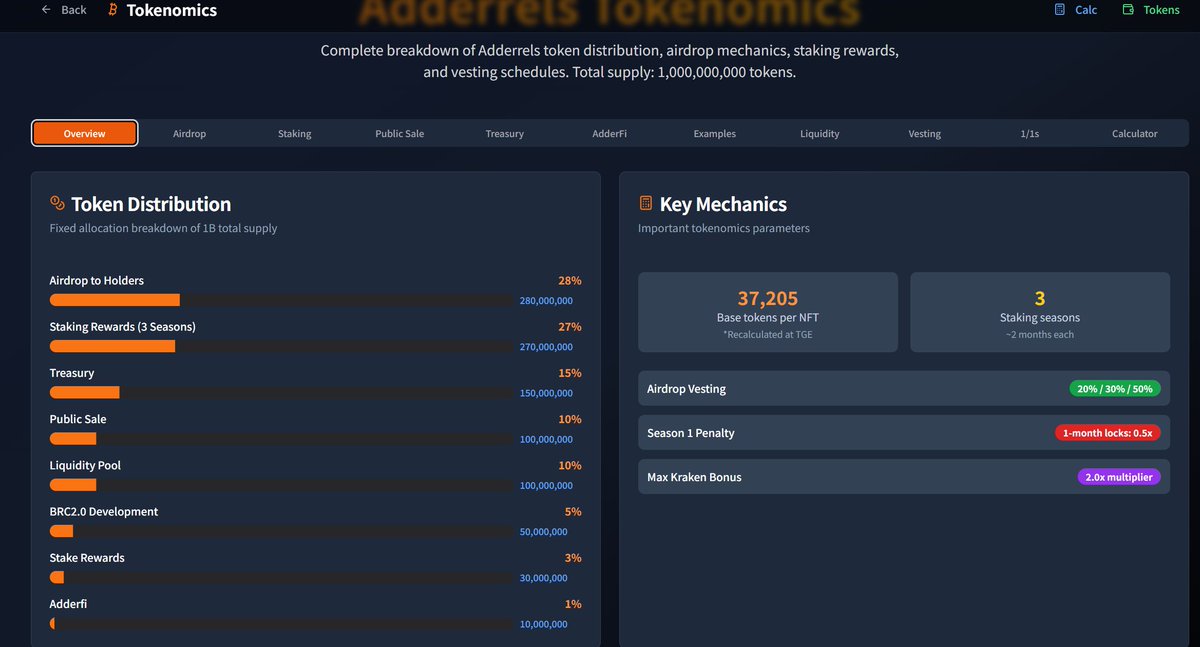1200x647 pixels.
Task: Click the 270,000,000 token amount
Action: tap(546, 346)
